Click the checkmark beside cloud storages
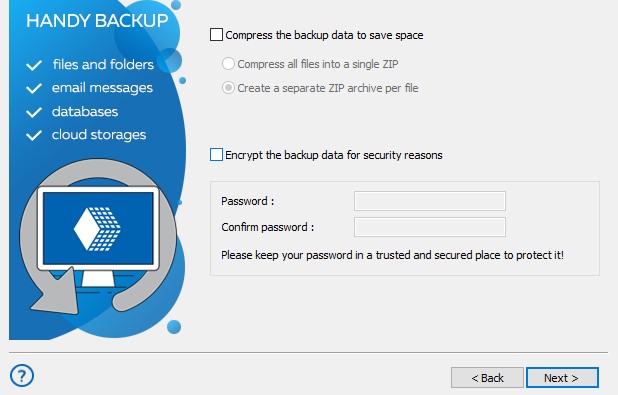Image resolution: width=618 pixels, height=395 pixels. coord(34,135)
